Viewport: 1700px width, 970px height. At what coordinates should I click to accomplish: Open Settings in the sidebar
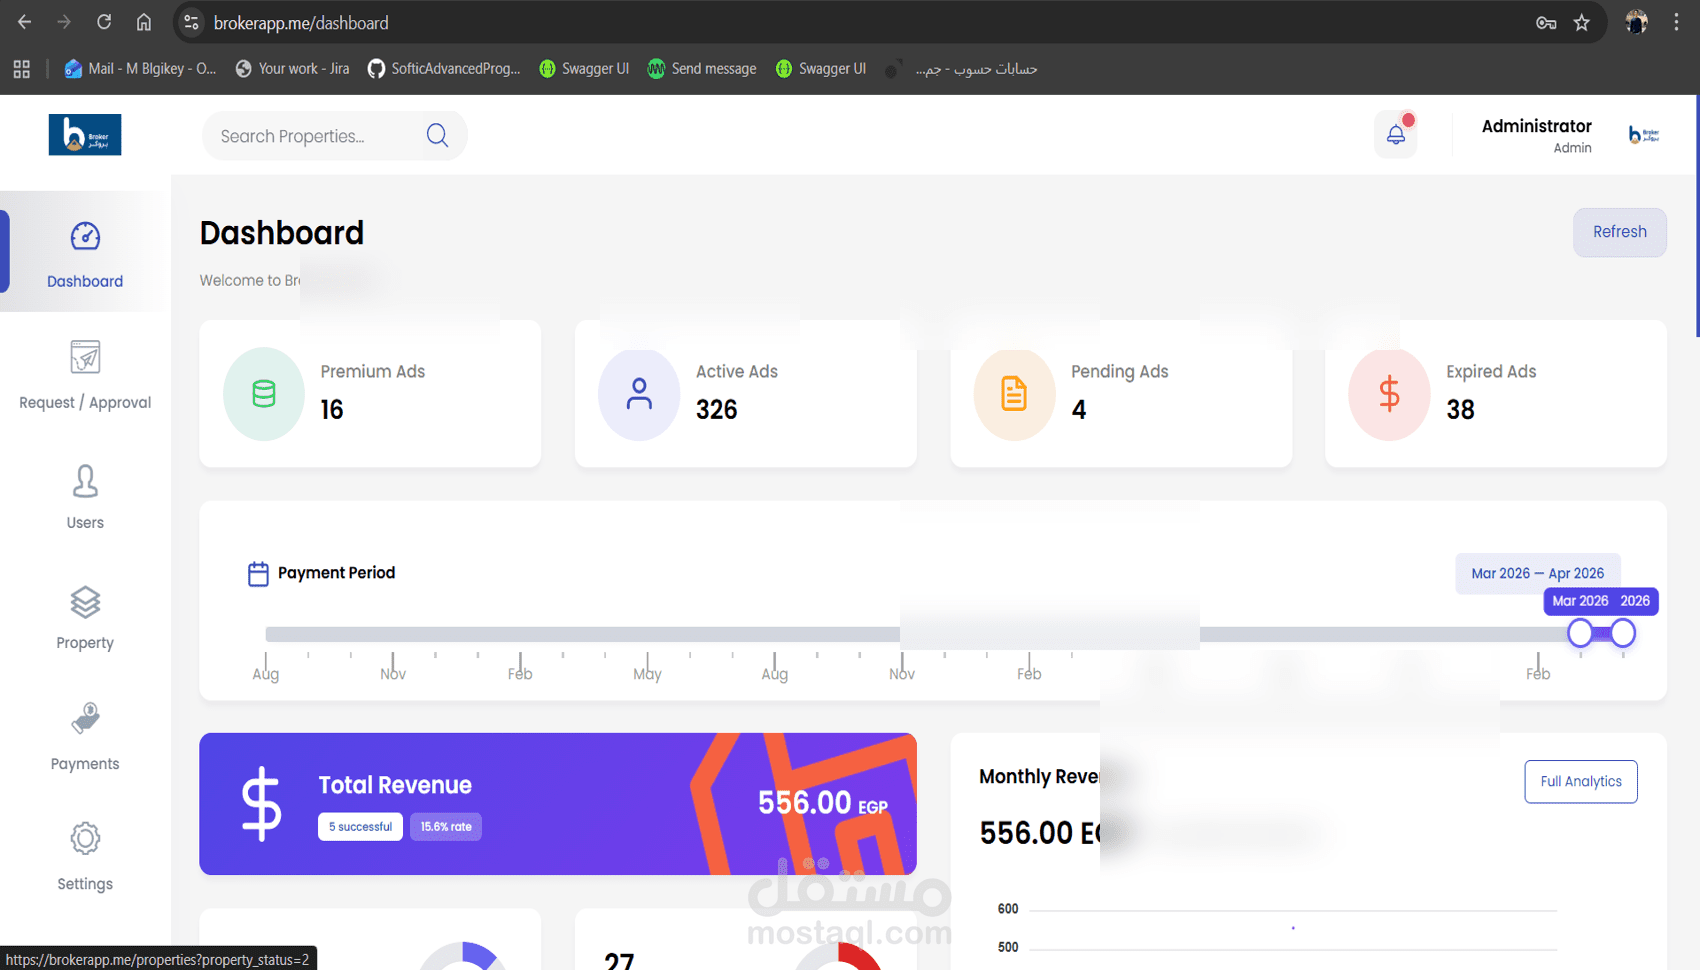(85, 858)
